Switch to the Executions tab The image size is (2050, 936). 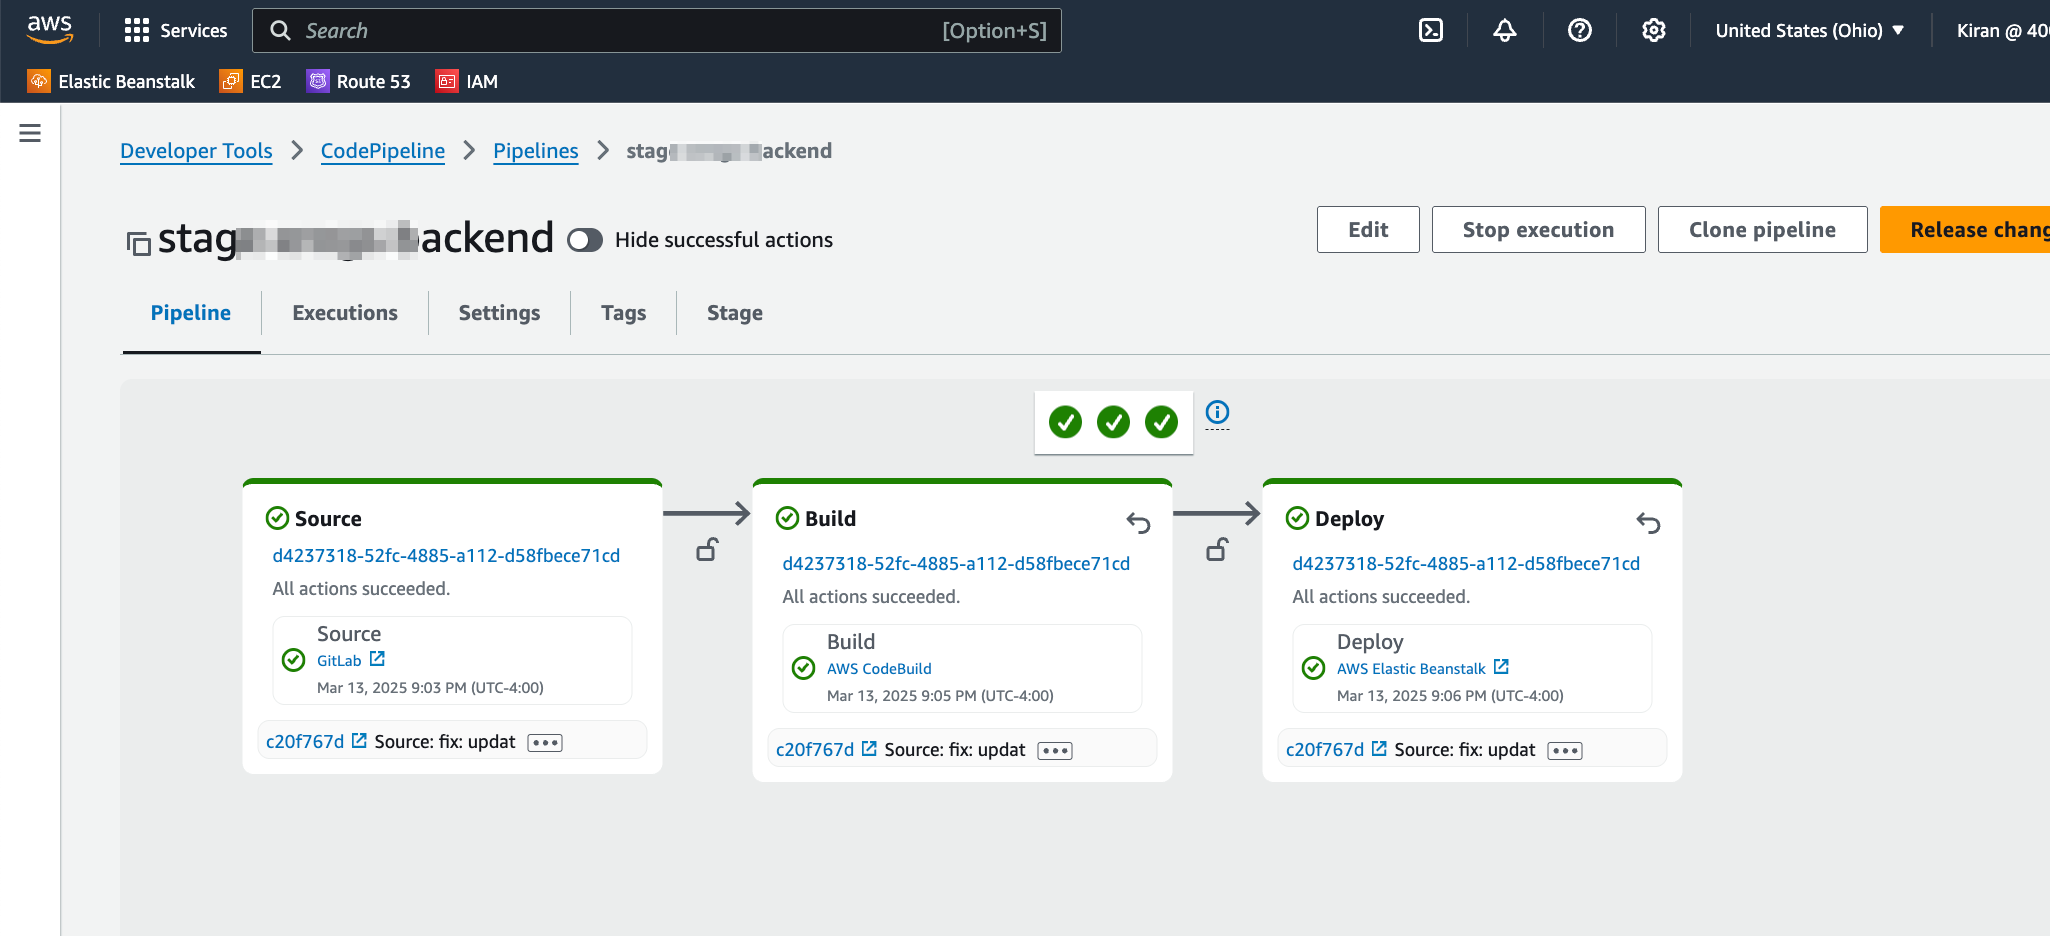(345, 313)
